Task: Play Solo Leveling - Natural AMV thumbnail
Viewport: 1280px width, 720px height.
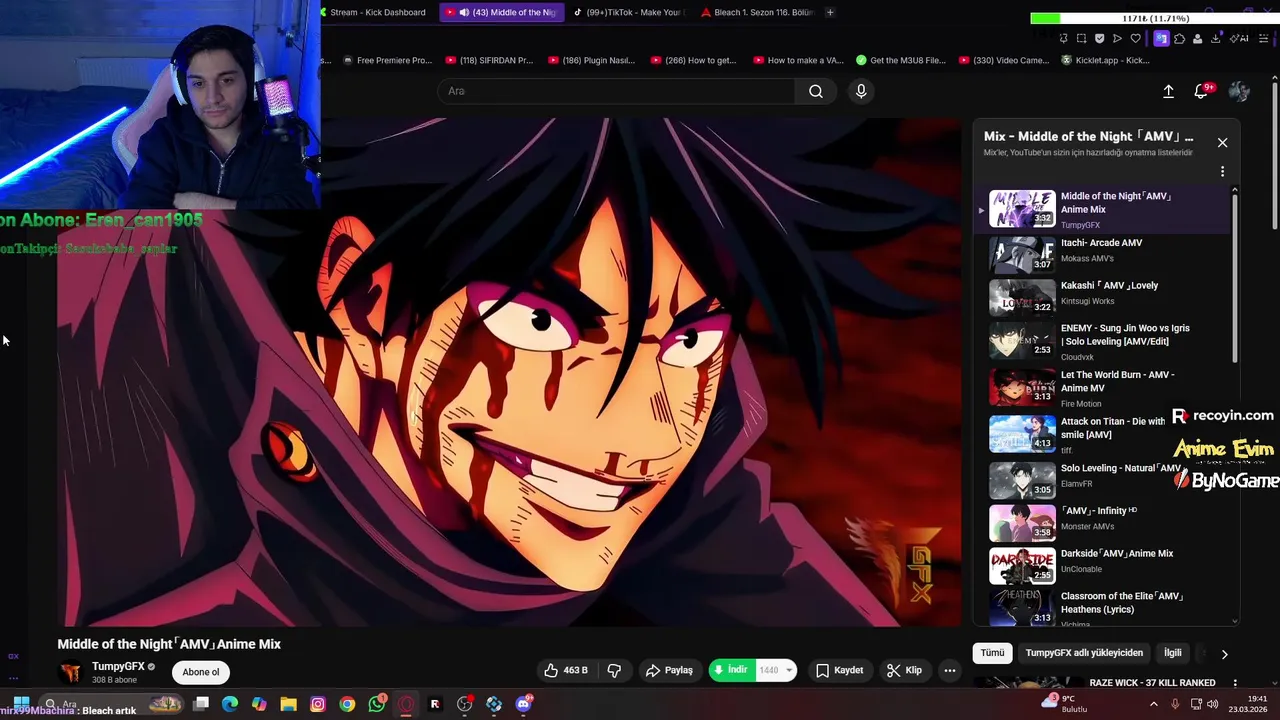Action: 1022,480
